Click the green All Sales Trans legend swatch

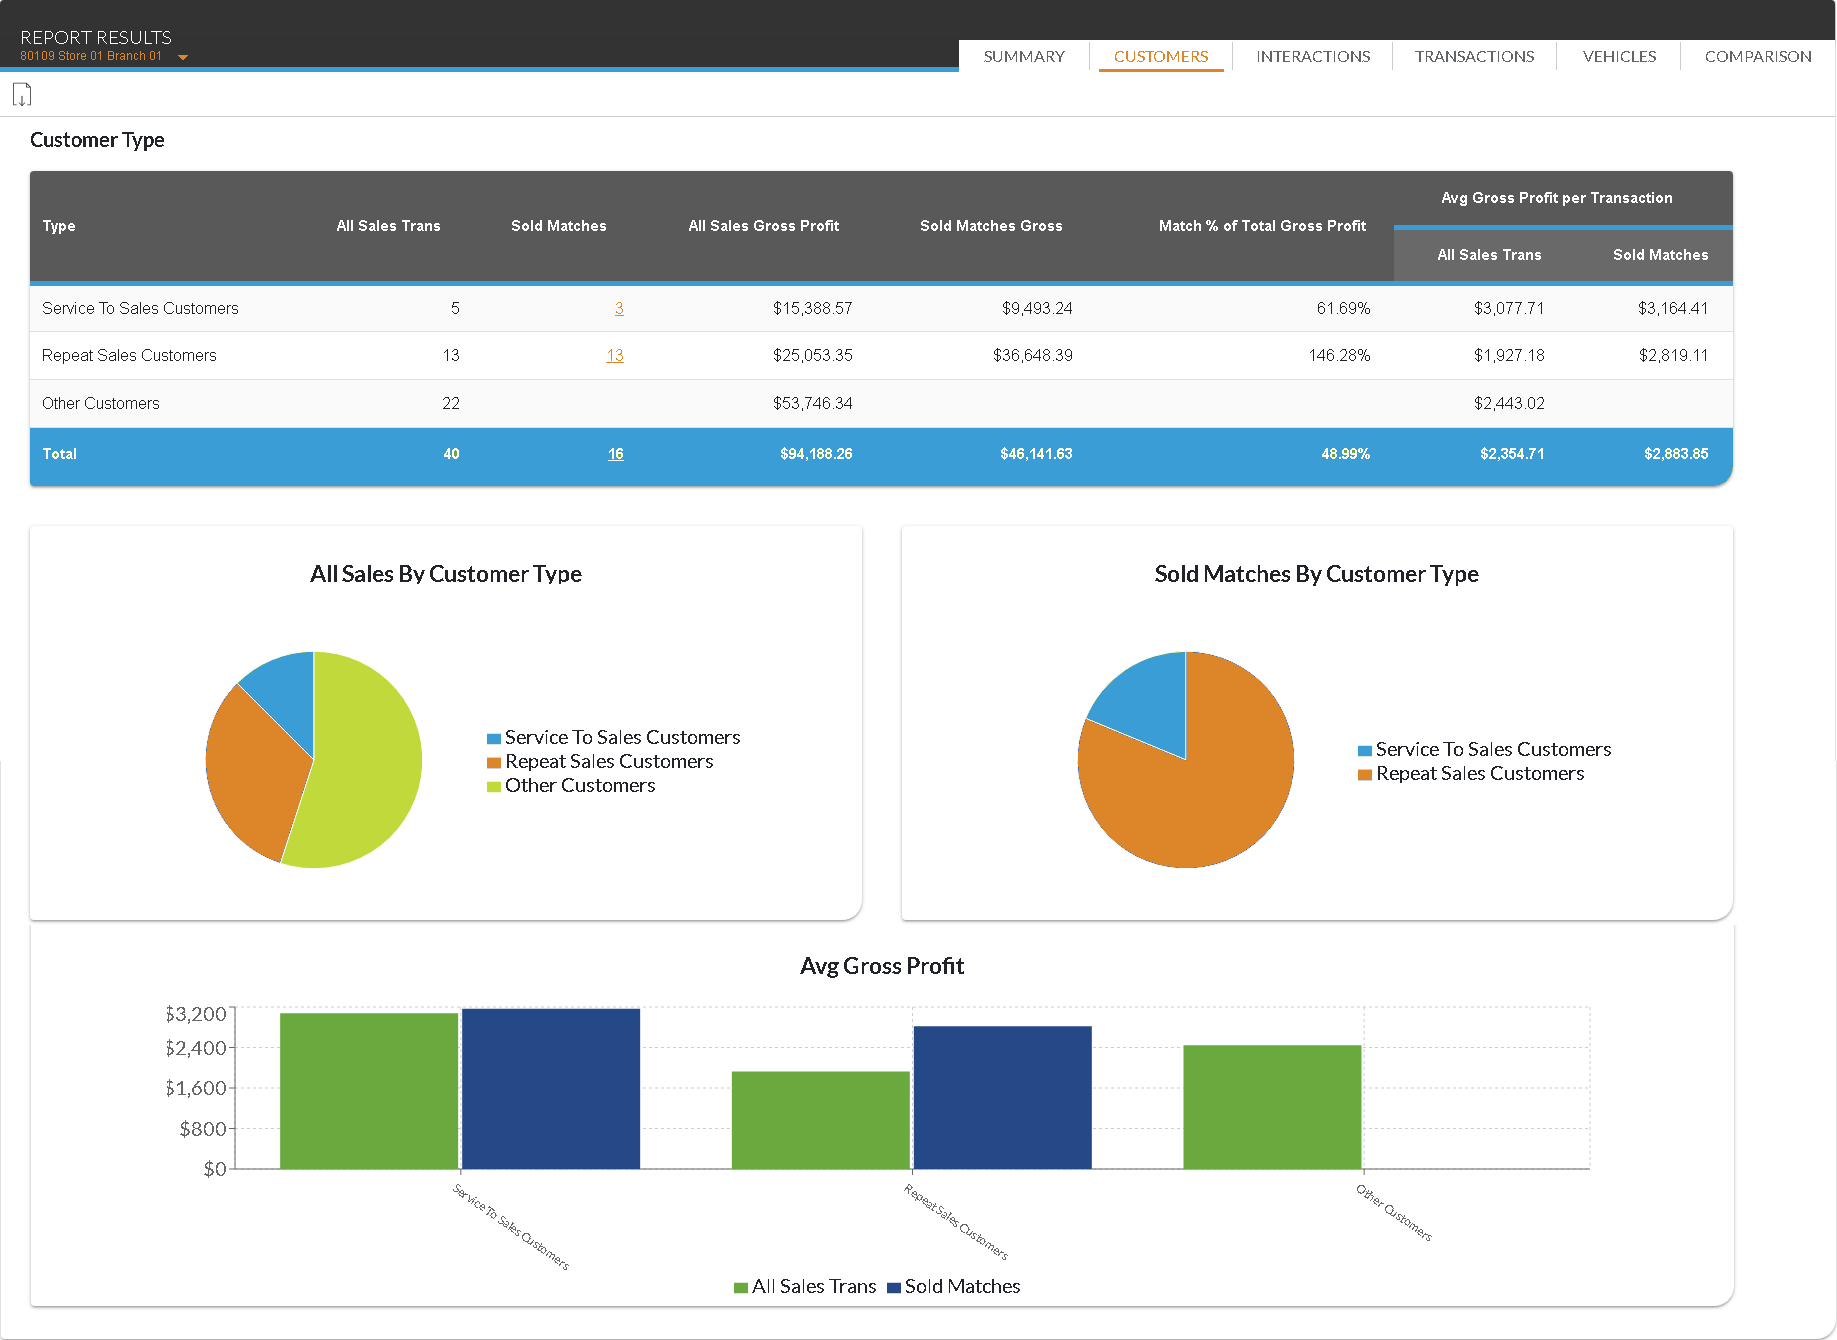[x=741, y=1287]
